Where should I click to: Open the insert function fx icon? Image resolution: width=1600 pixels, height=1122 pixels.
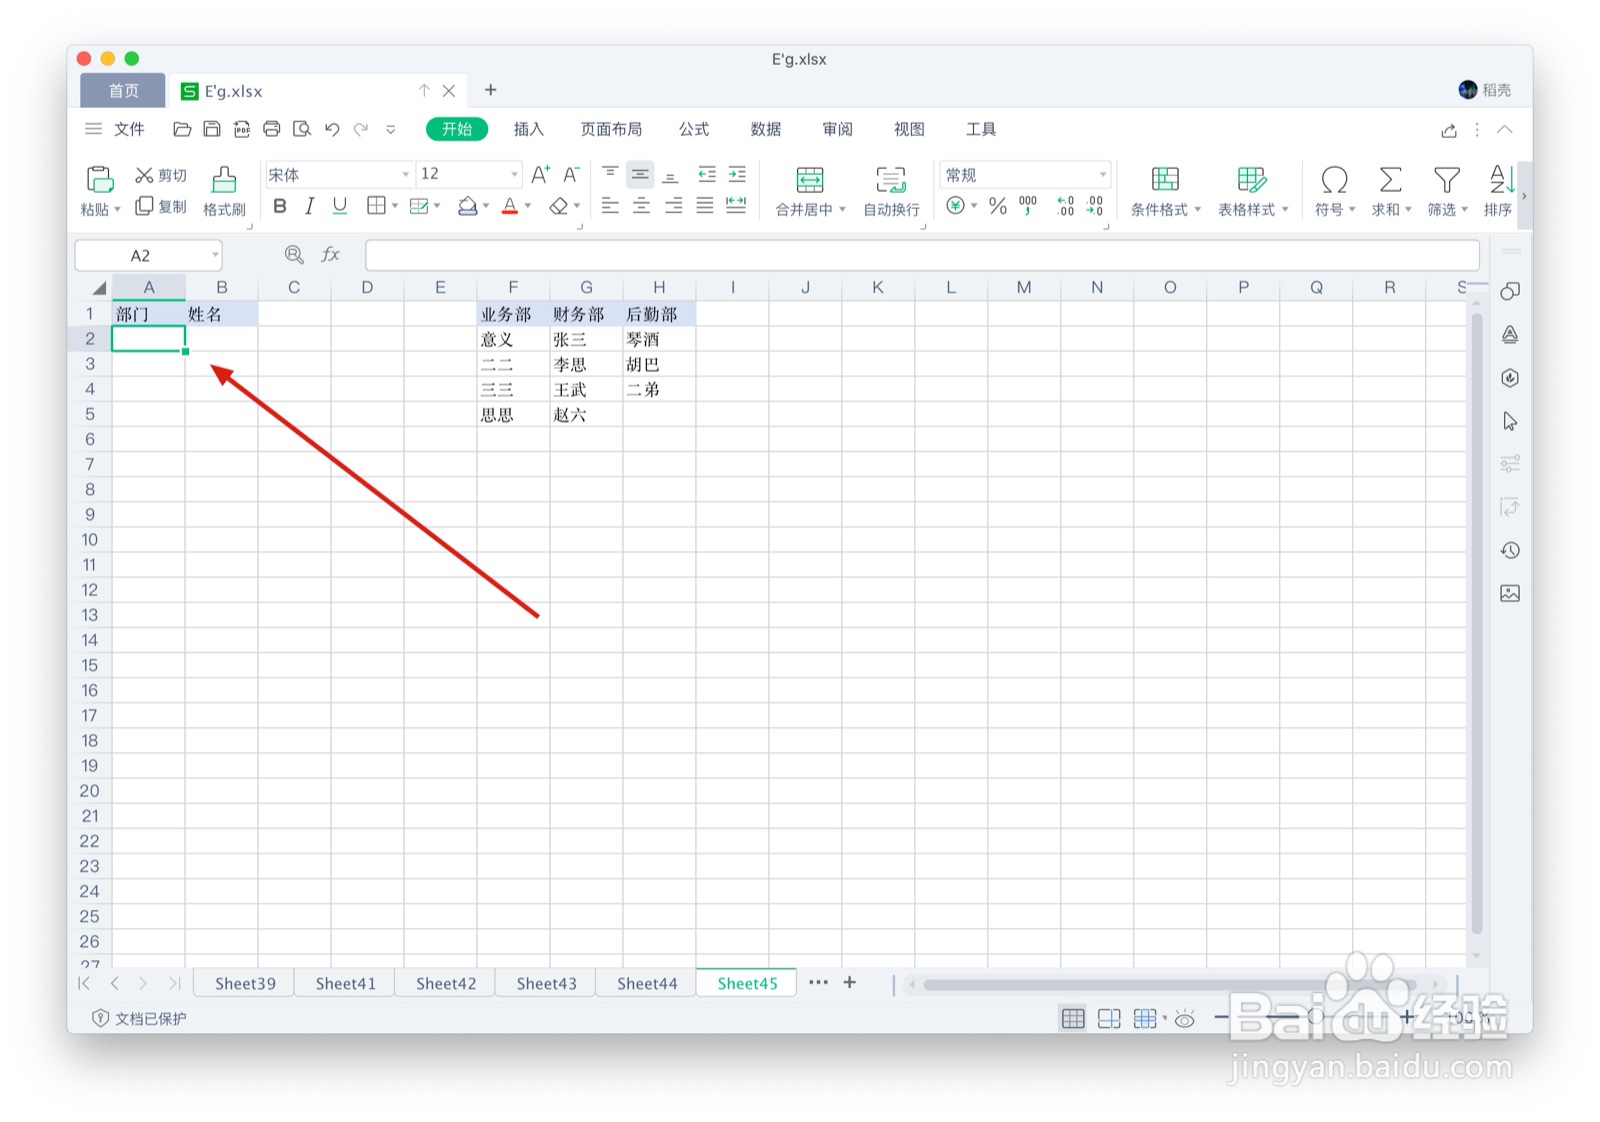coord(331,255)
